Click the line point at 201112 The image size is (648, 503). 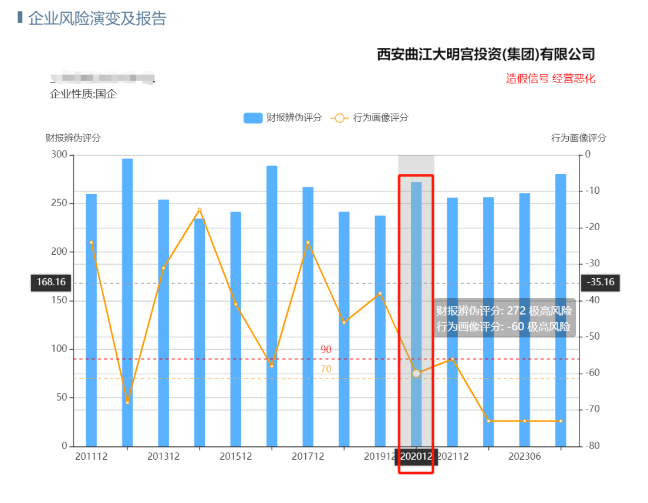[91, 242]
